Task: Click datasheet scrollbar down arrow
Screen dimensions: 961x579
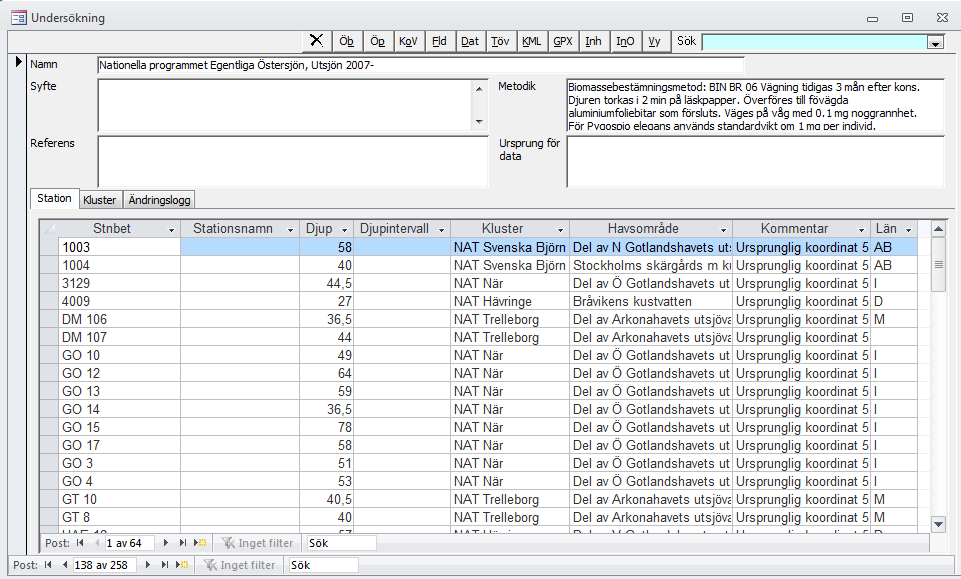Action: tap(938, 524)
